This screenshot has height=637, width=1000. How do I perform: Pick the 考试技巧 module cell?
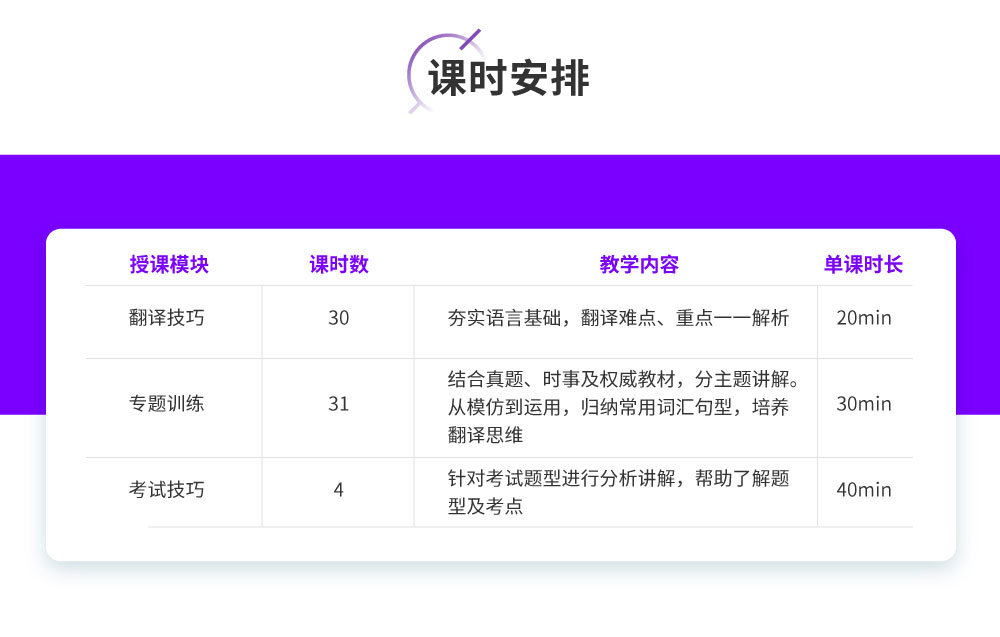coord(167,490)
